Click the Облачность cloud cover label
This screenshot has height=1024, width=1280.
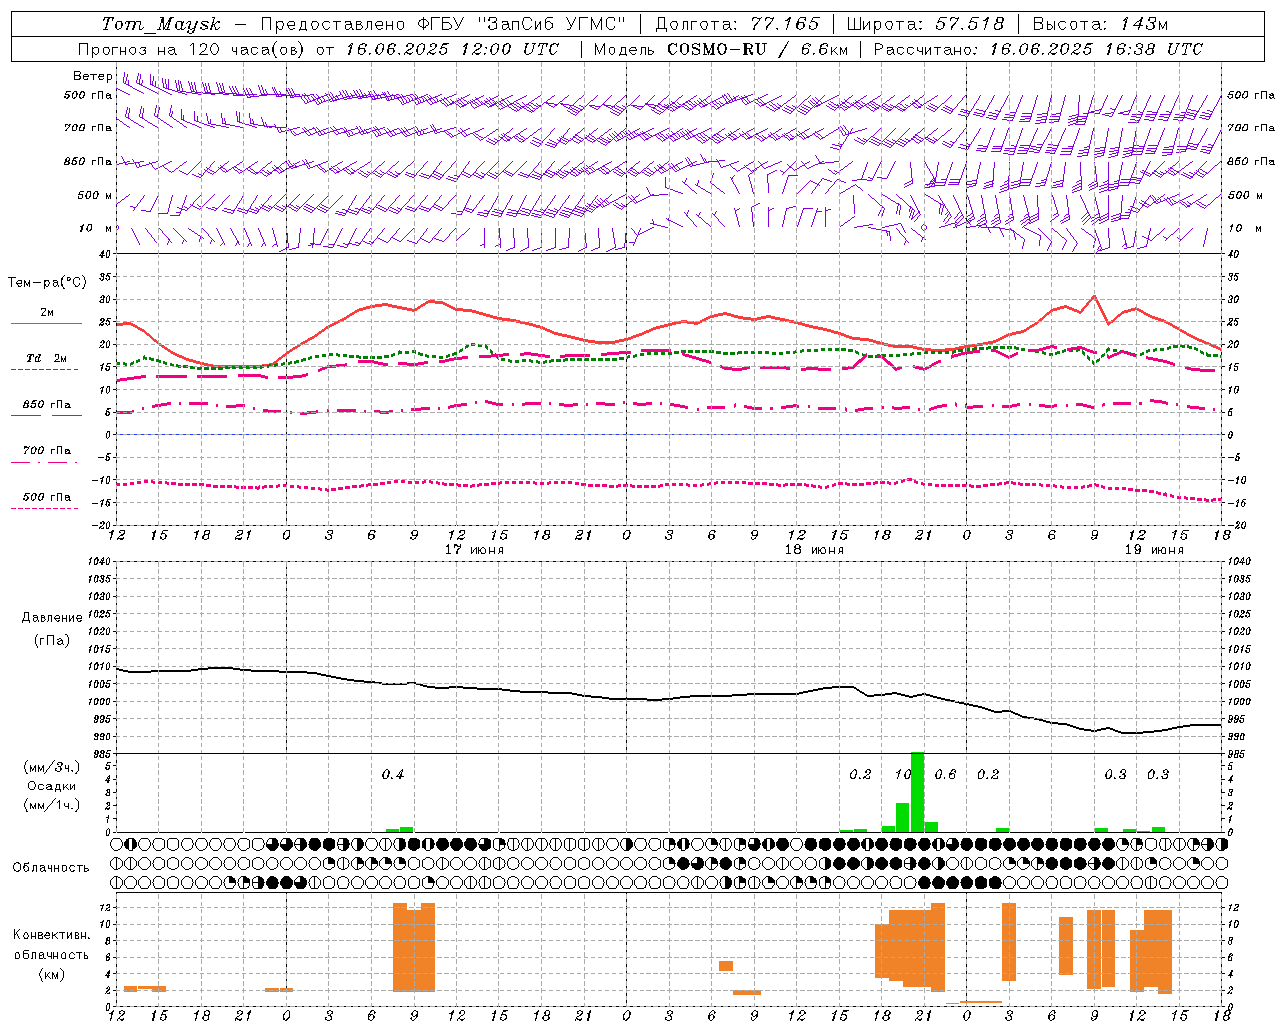coord(51,868)
